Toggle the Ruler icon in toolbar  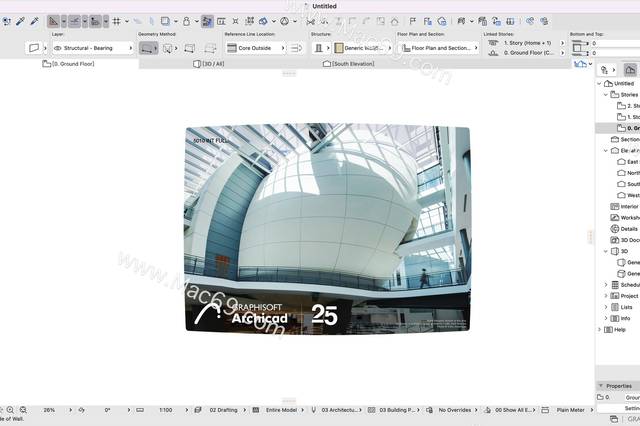[x=95, y=21]
